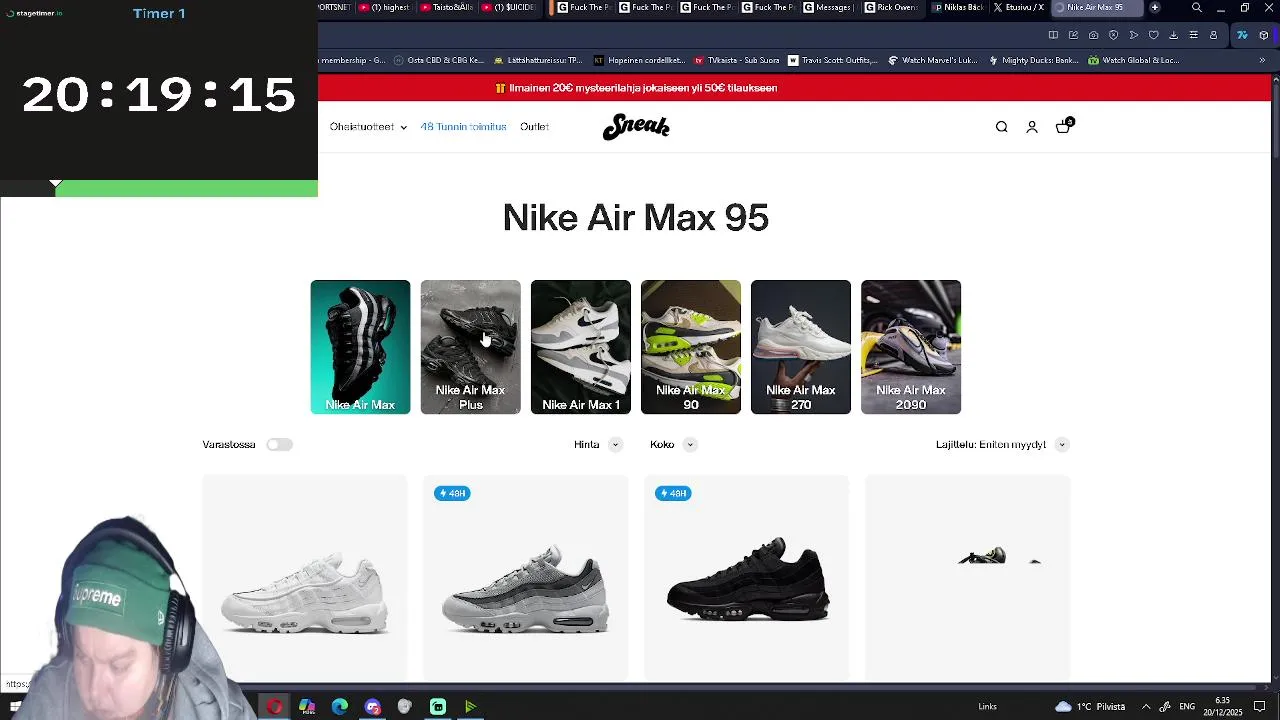The width and height of the screenshot is (1280, 720).
Task: Open the Windows notification center icon
Action: point(1260,707)
